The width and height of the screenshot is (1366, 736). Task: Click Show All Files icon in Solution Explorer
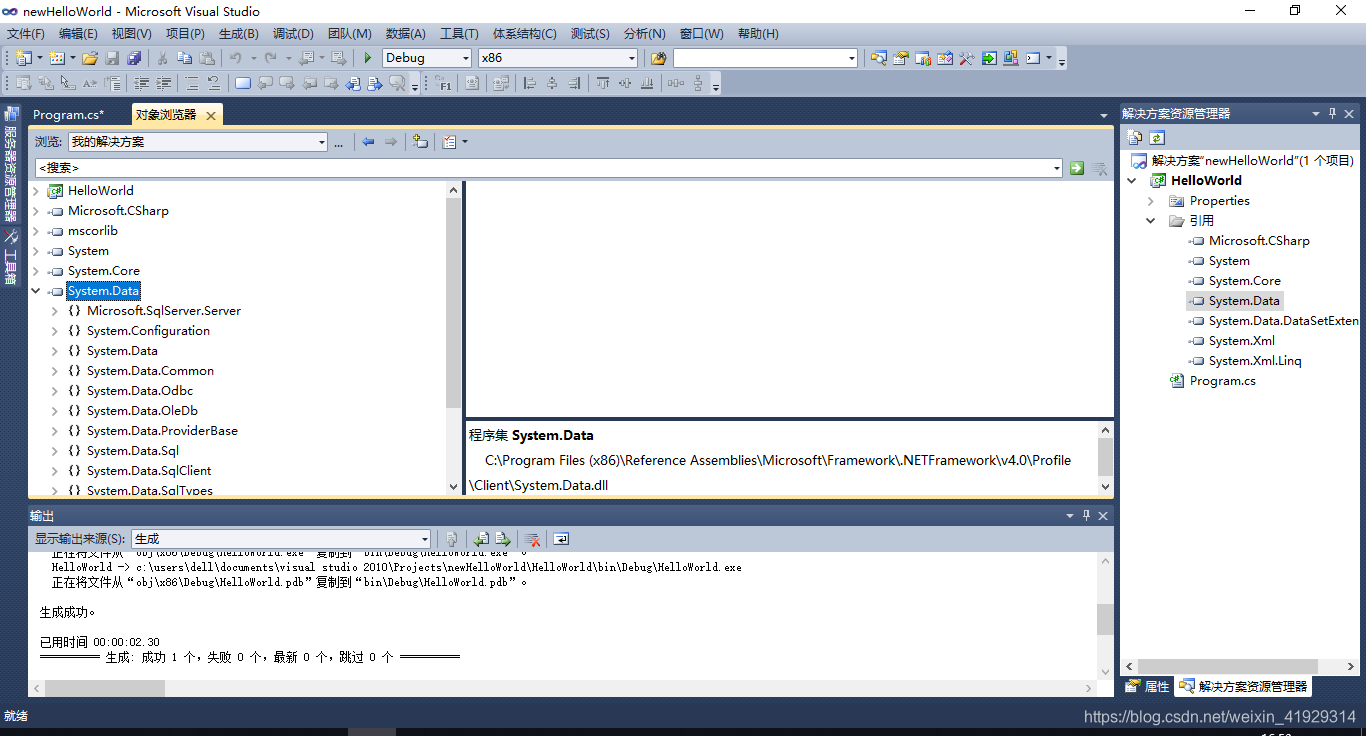[1135, 138]
